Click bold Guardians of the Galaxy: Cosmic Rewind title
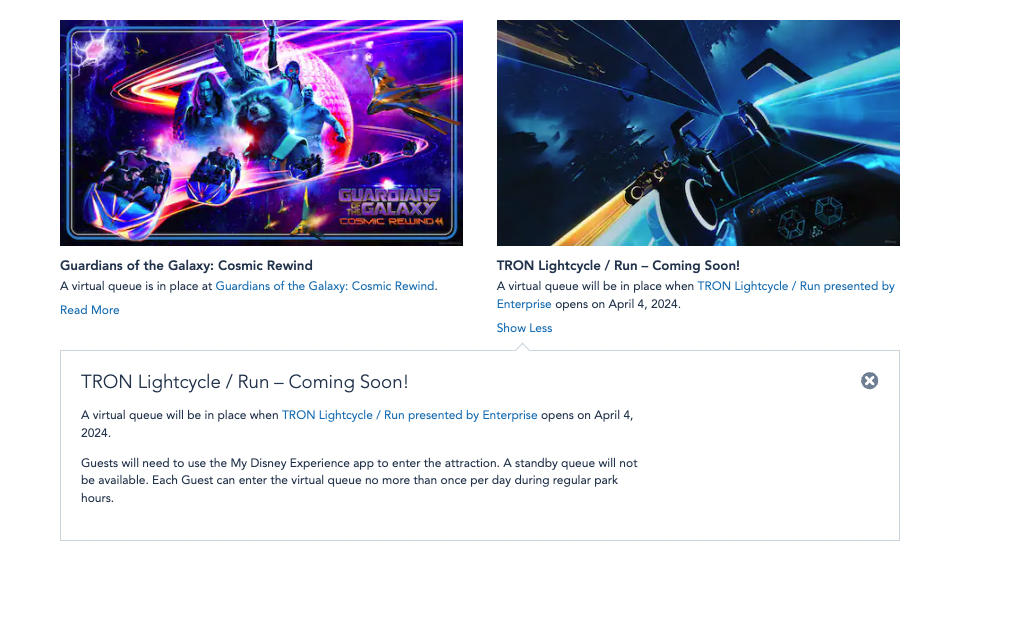Viewport: 1017px width, 618px height. (x=186, y=266)
